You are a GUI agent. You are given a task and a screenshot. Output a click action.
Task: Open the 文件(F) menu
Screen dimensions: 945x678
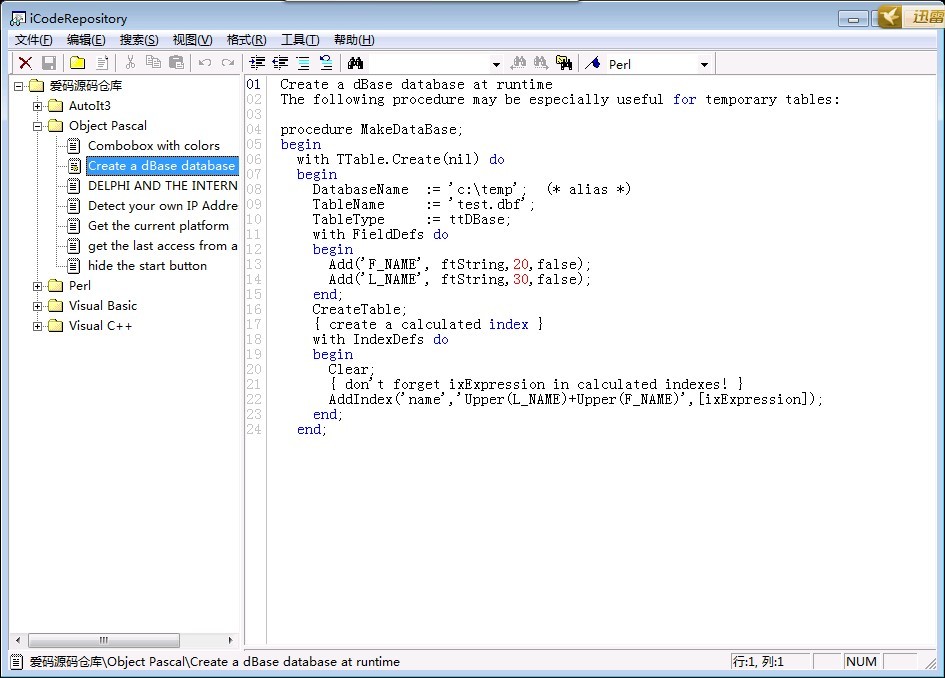pyautogui.click(x=34, y=40)
